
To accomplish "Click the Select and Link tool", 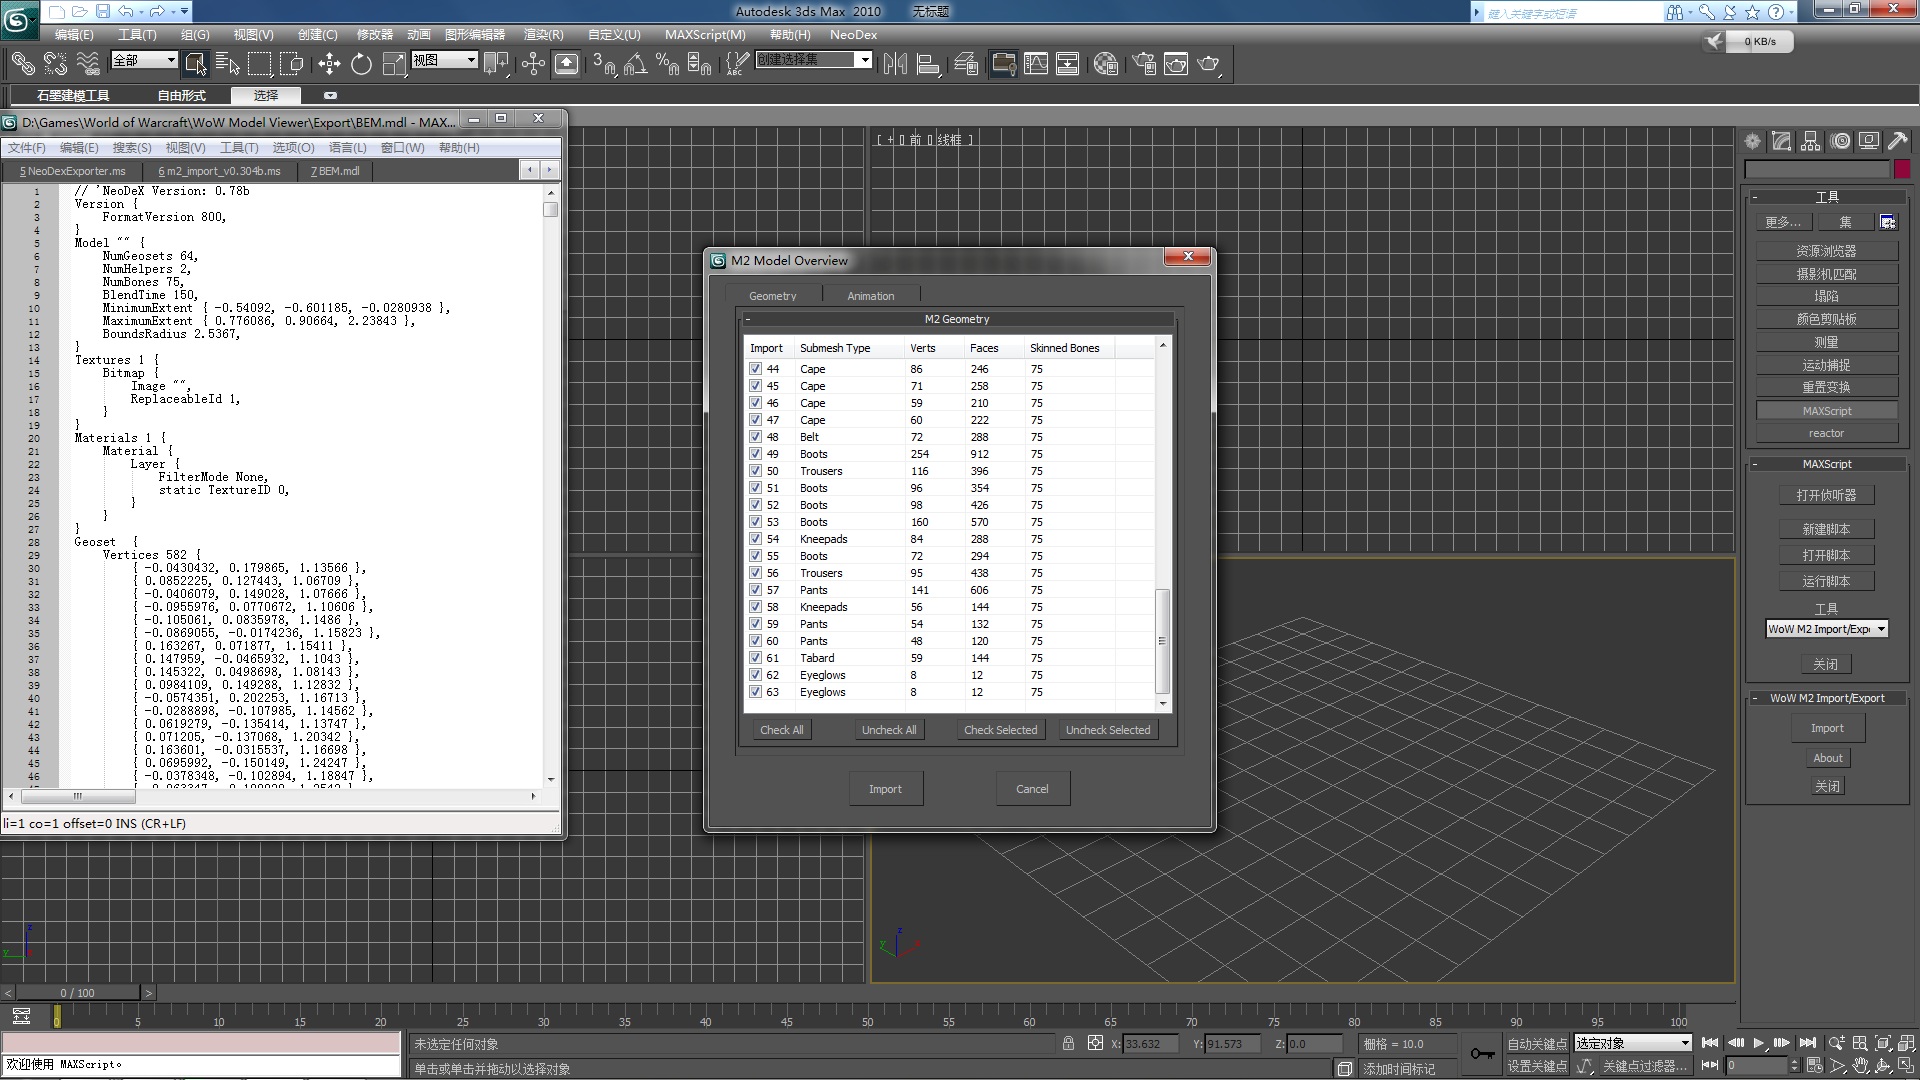I will 22,64.
